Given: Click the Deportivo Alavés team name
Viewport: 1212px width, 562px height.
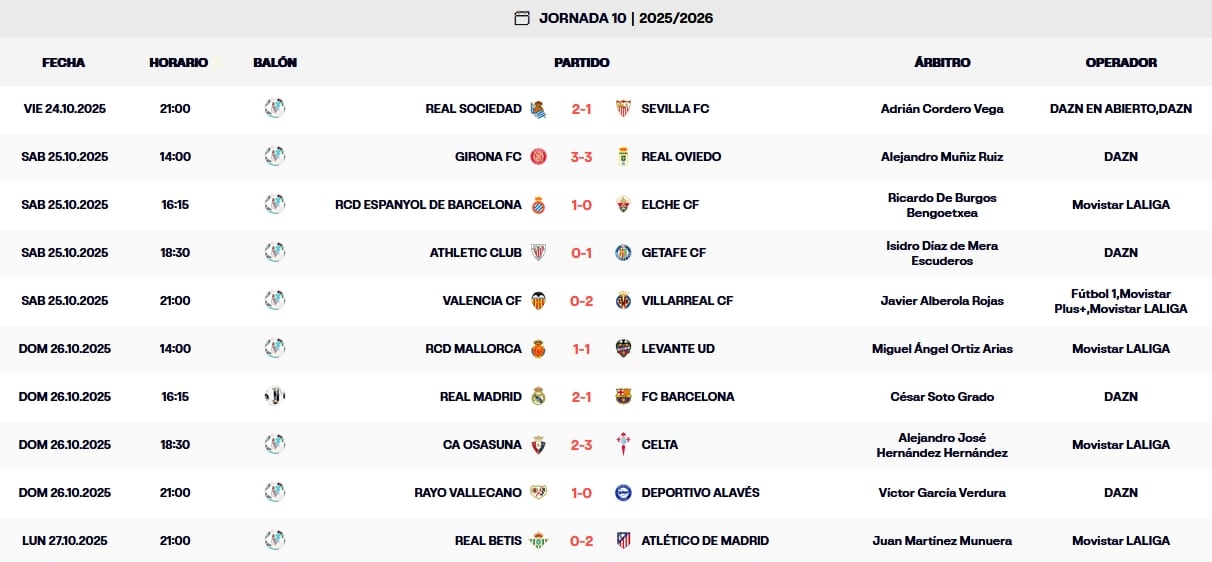Looking at the screenshot, I should (700, 493).
